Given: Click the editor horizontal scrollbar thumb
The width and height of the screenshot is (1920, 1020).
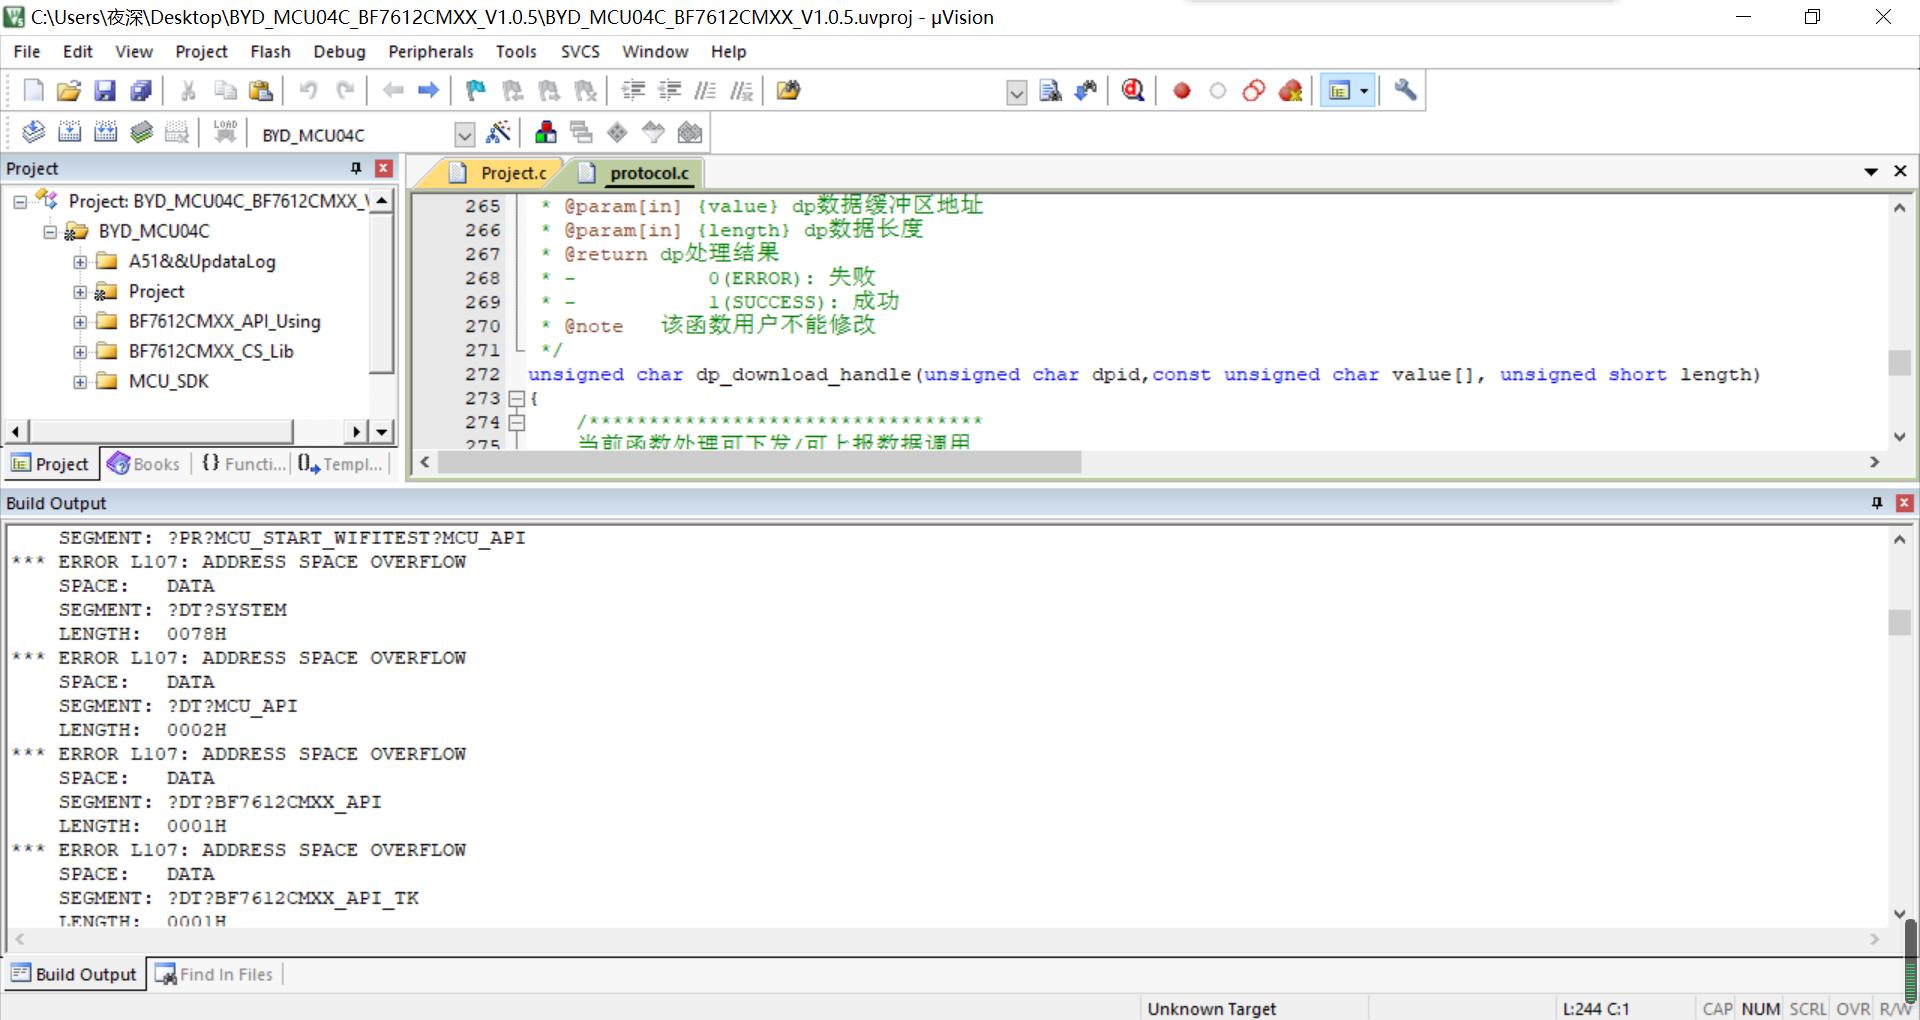Looking at the screenshot, I should tap(759, 462).
